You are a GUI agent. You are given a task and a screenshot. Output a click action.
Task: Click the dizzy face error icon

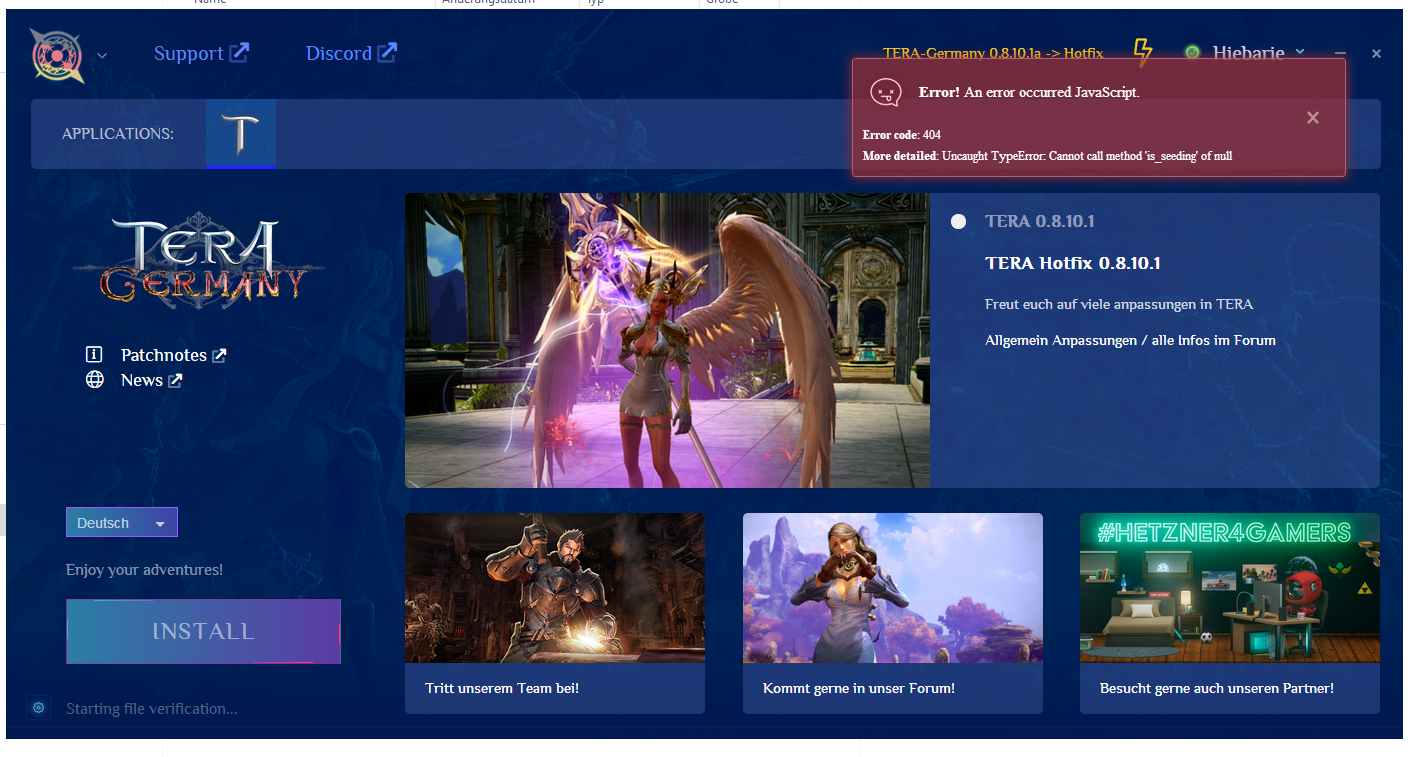[885, 92]
